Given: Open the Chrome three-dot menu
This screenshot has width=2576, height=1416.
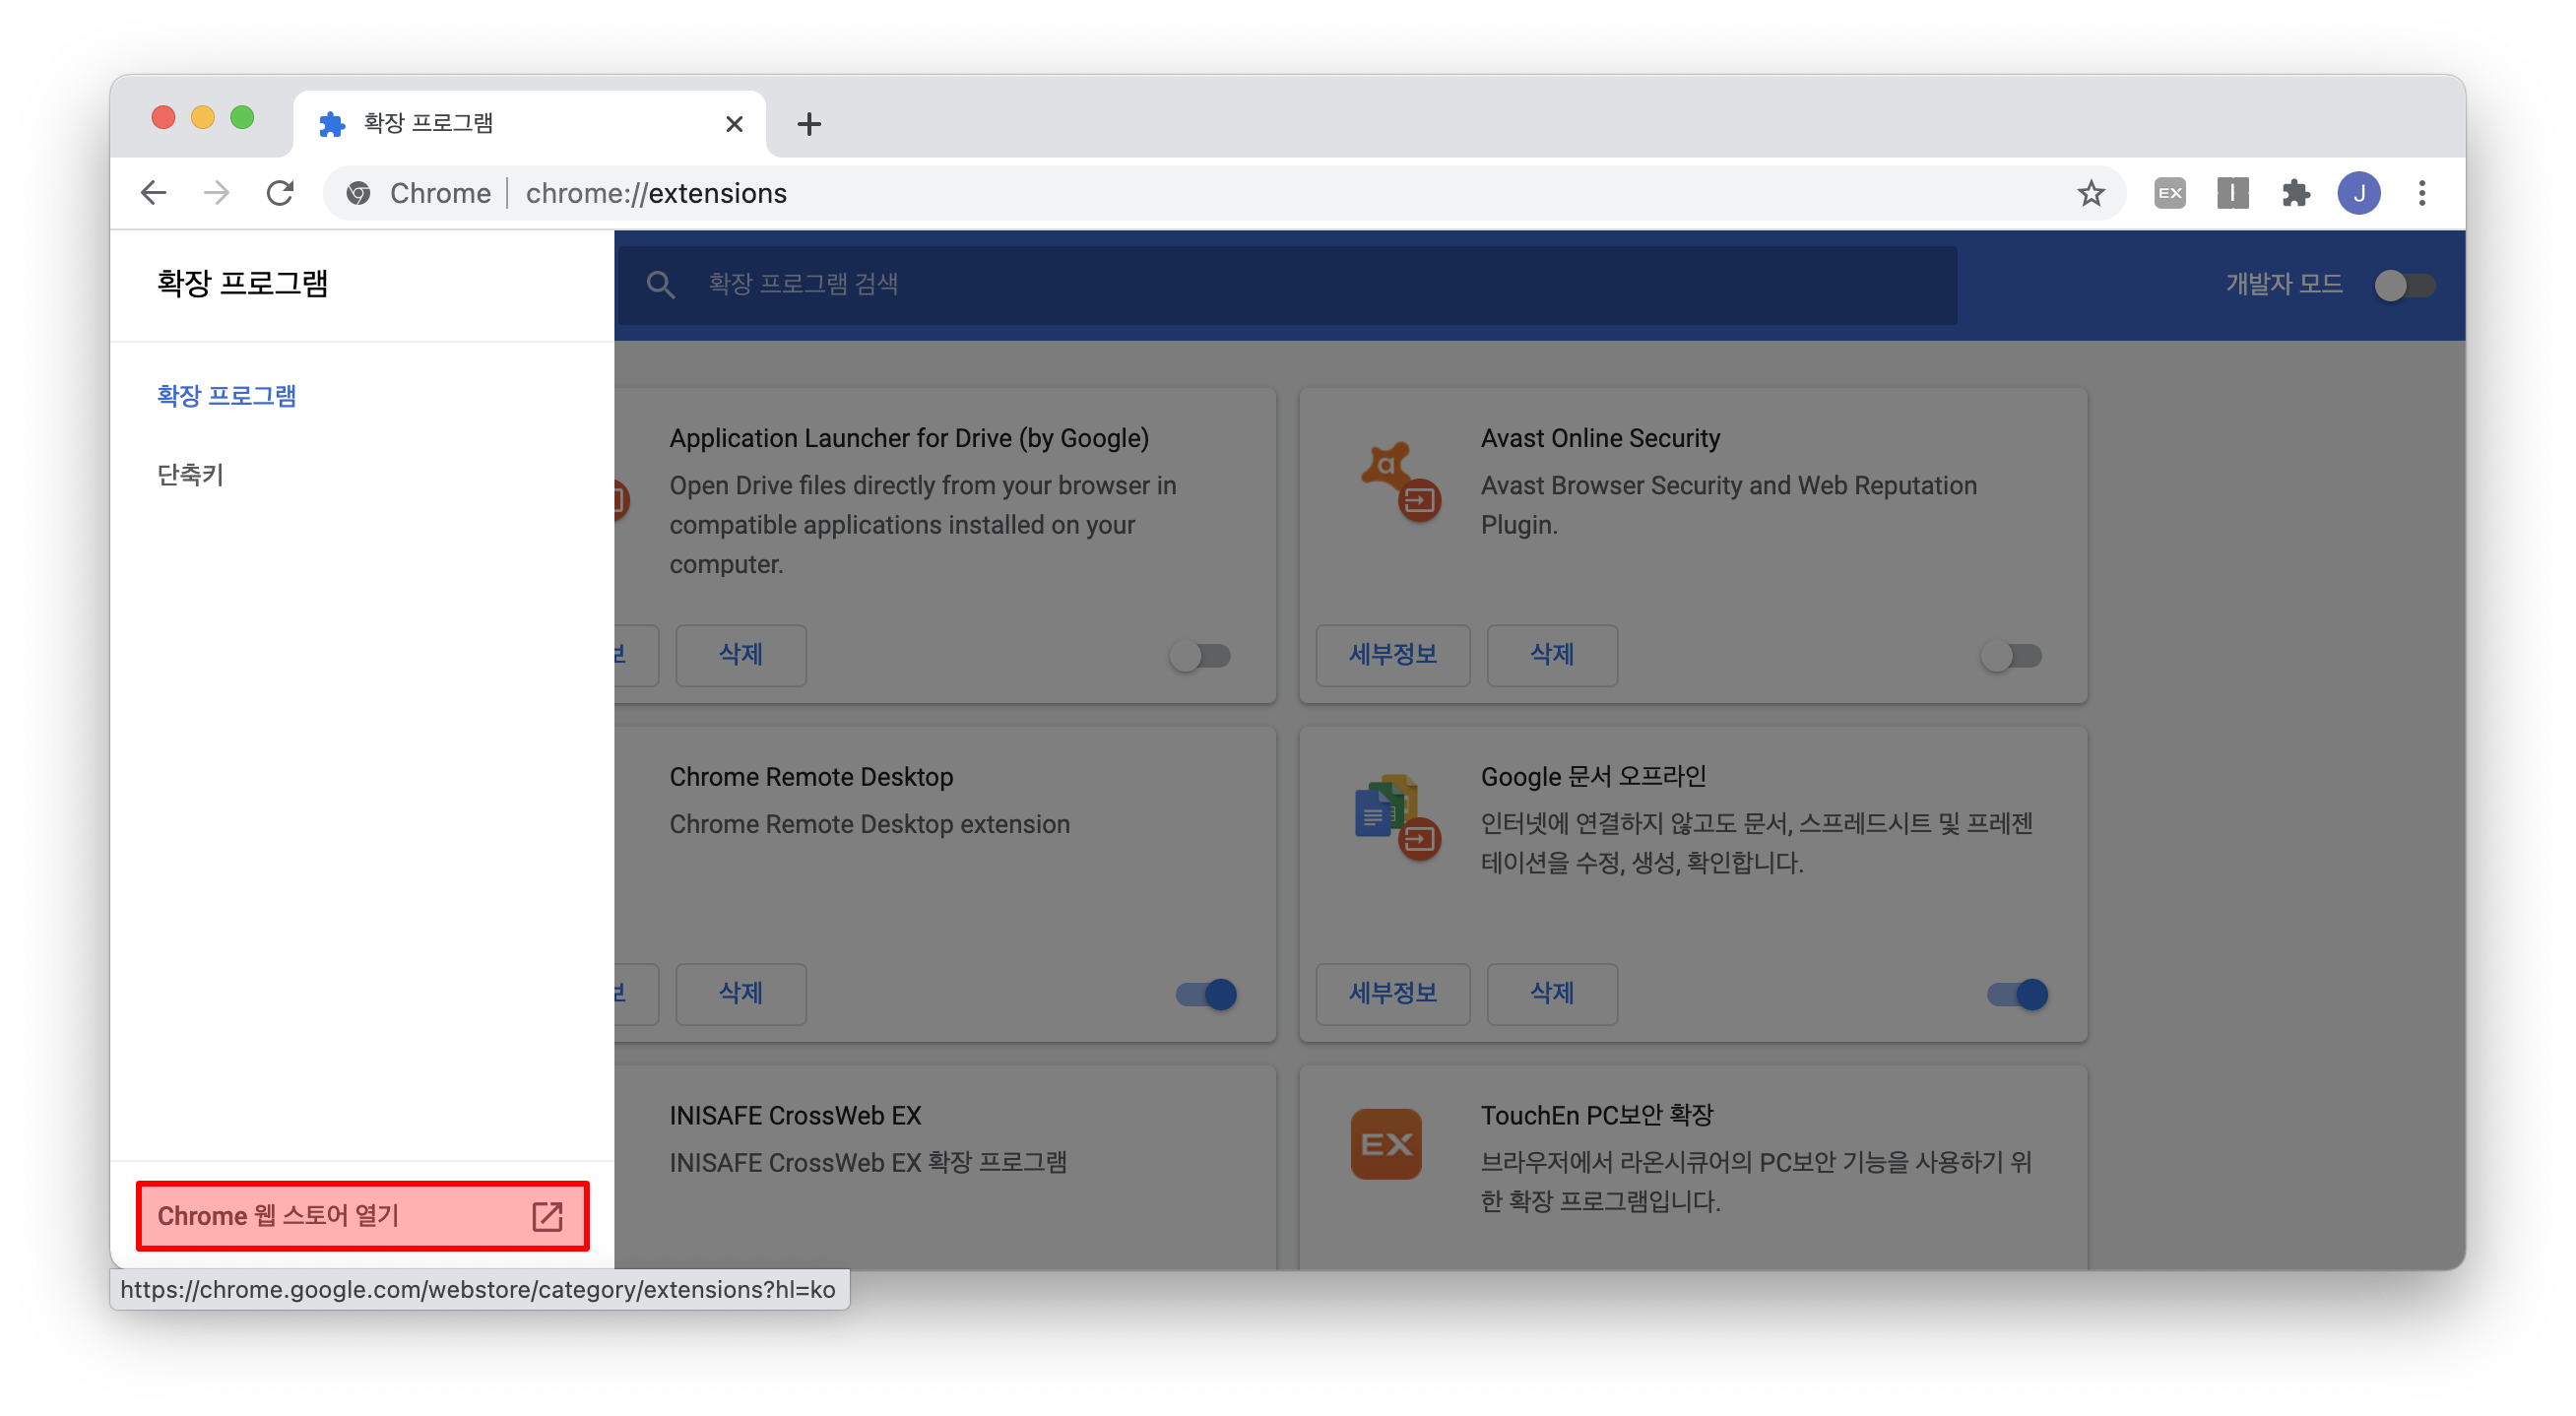Looking at the screenshot, I should pyautogui.click(x=2421, y=193).
